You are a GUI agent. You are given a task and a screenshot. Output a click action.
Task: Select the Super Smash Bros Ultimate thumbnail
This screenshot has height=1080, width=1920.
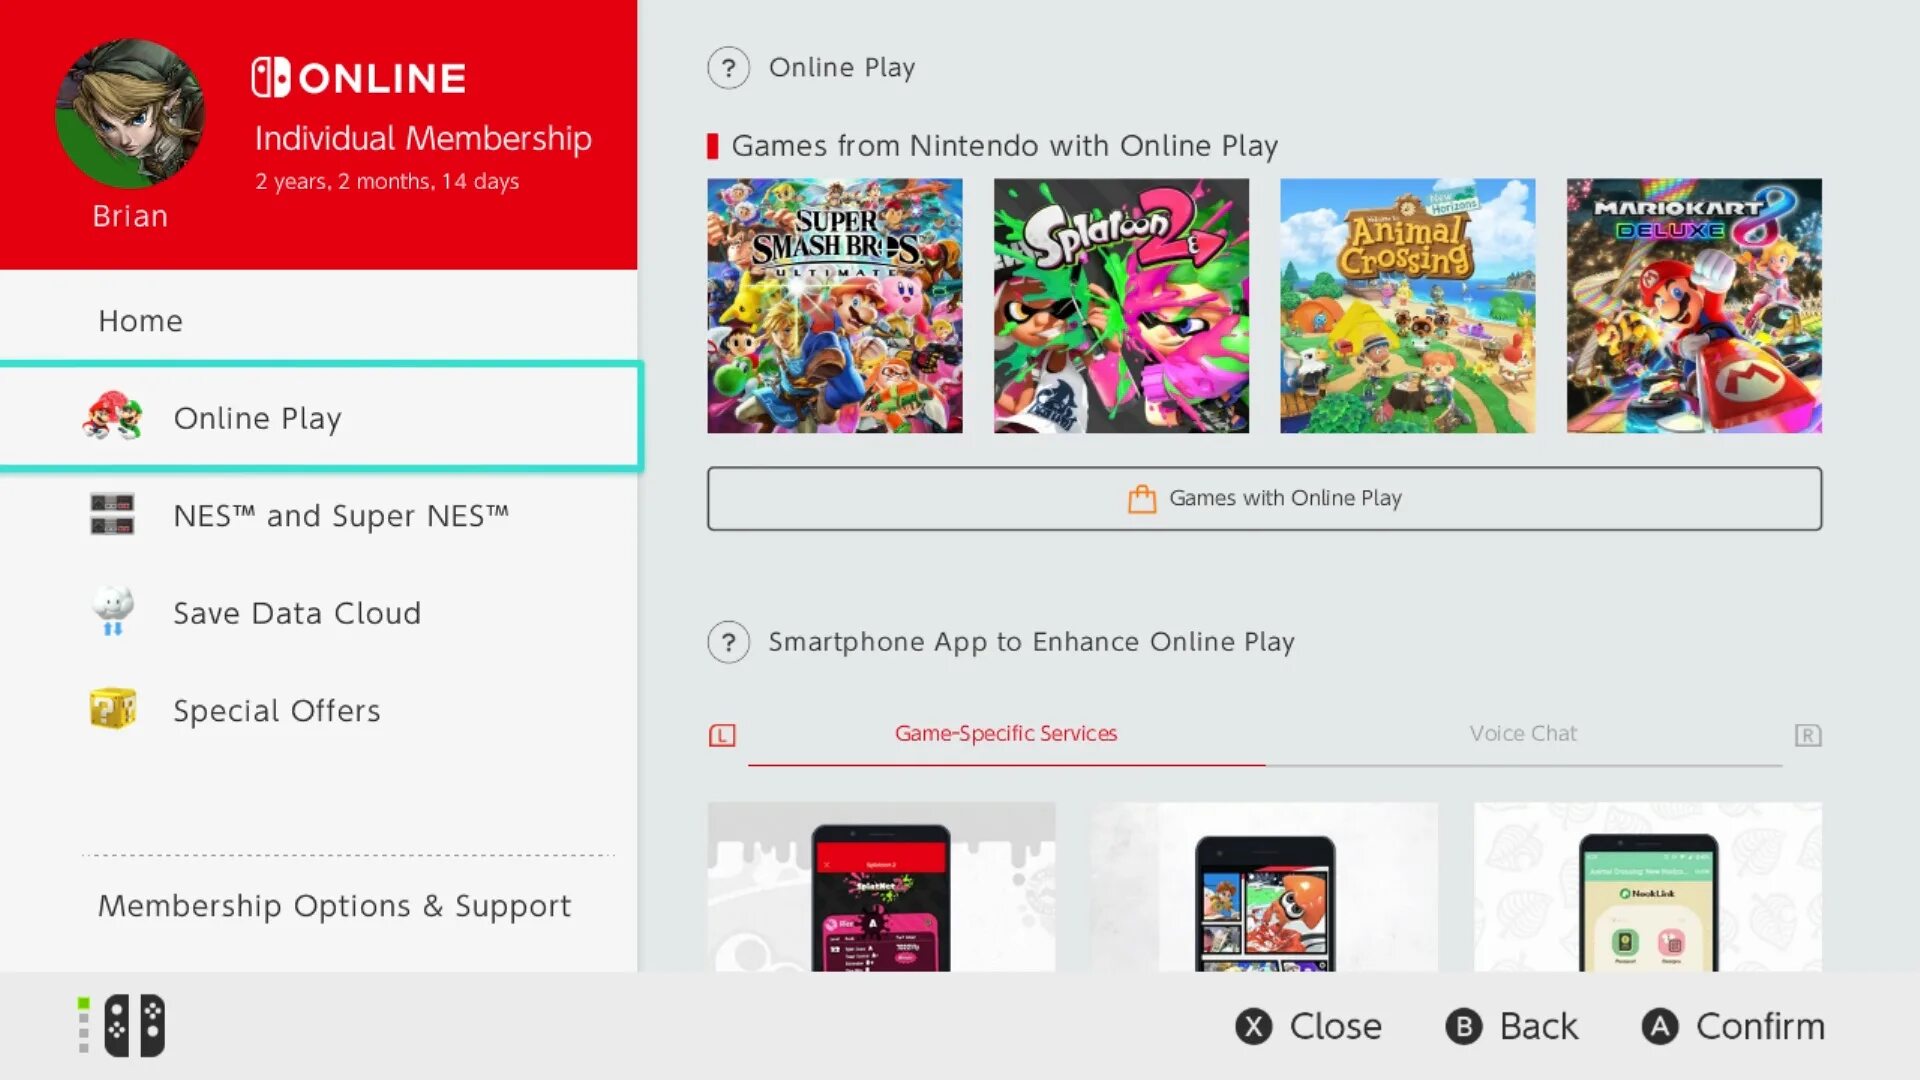coord(835,305)
